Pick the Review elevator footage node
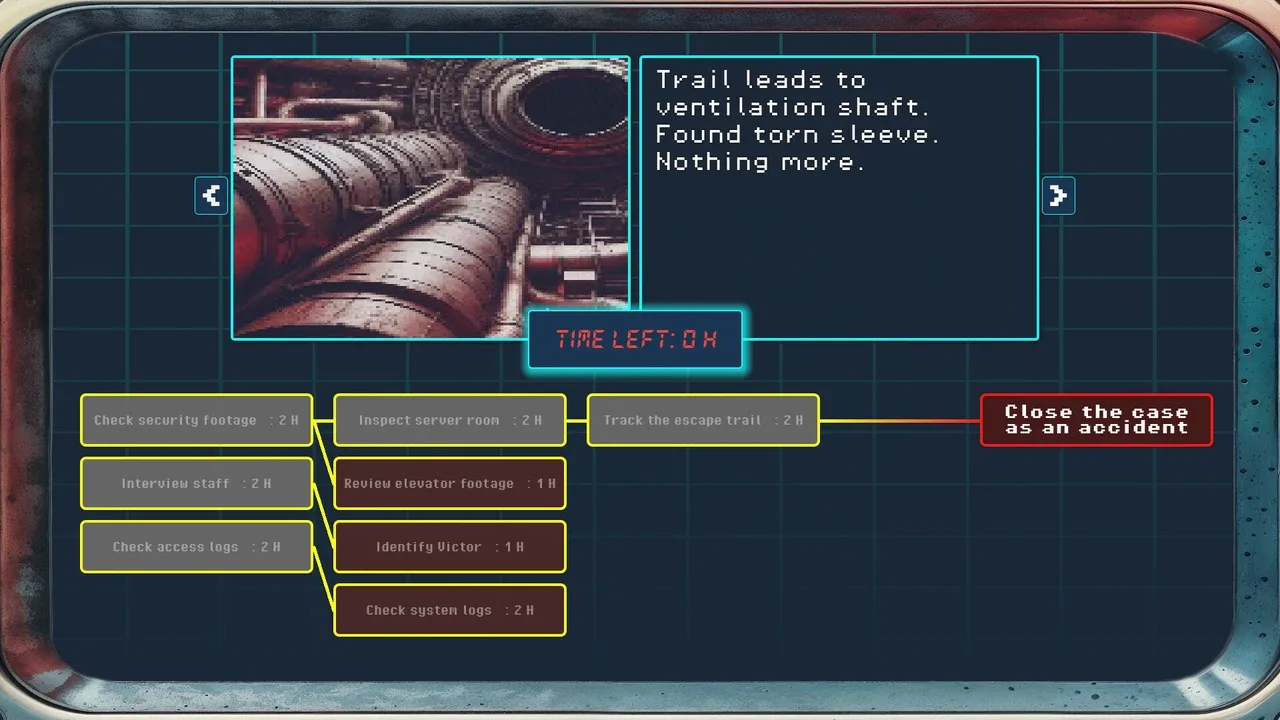The width and height of the screenshot is (1280, 720). [449, 484]
